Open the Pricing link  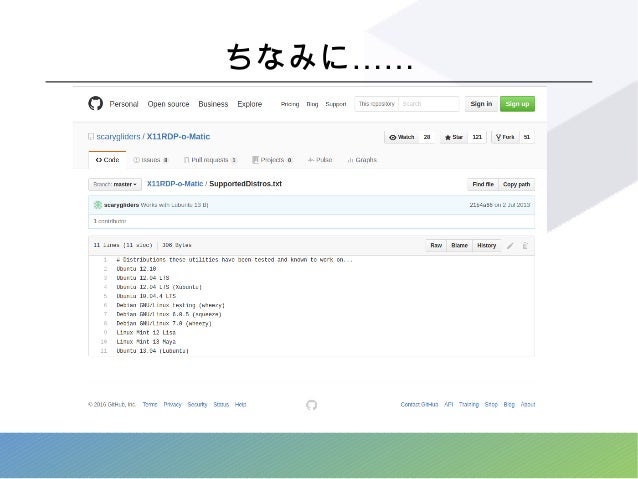click(290, 104)
